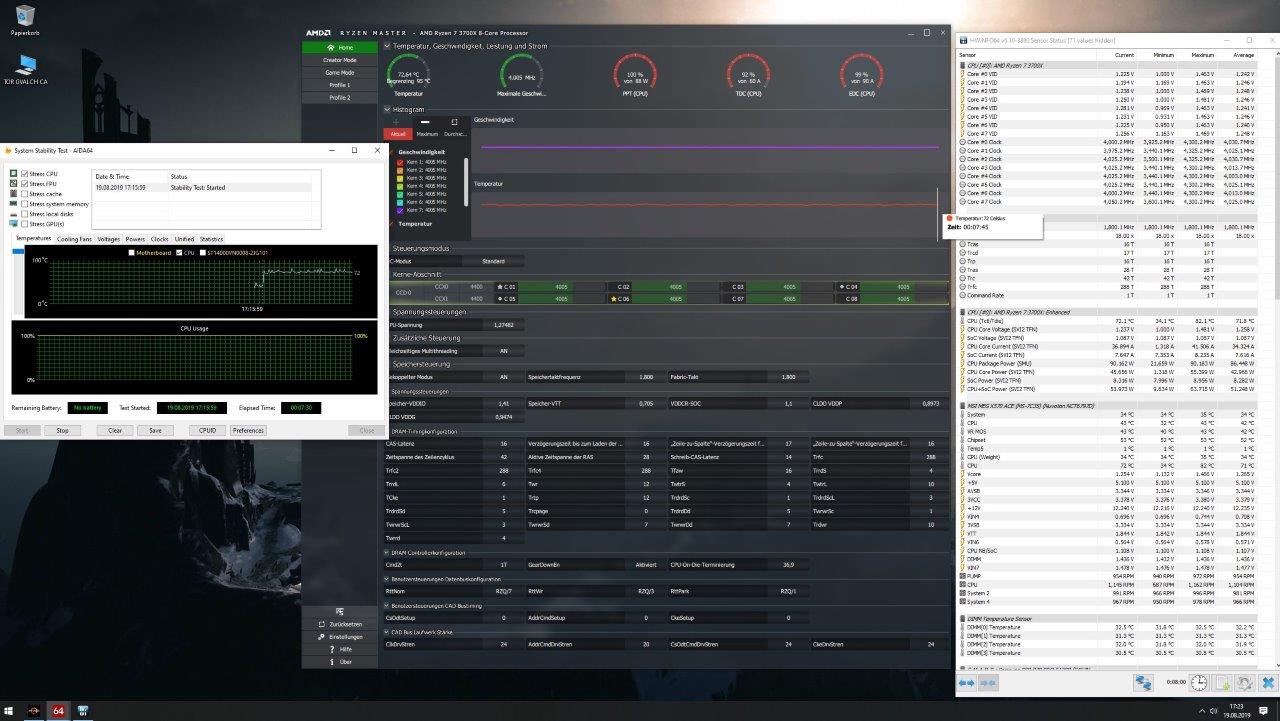This screenshot has width=1280, height=721.
Task: Select Game Mode in Ryzen Master
Action: (x=340, y=72)
